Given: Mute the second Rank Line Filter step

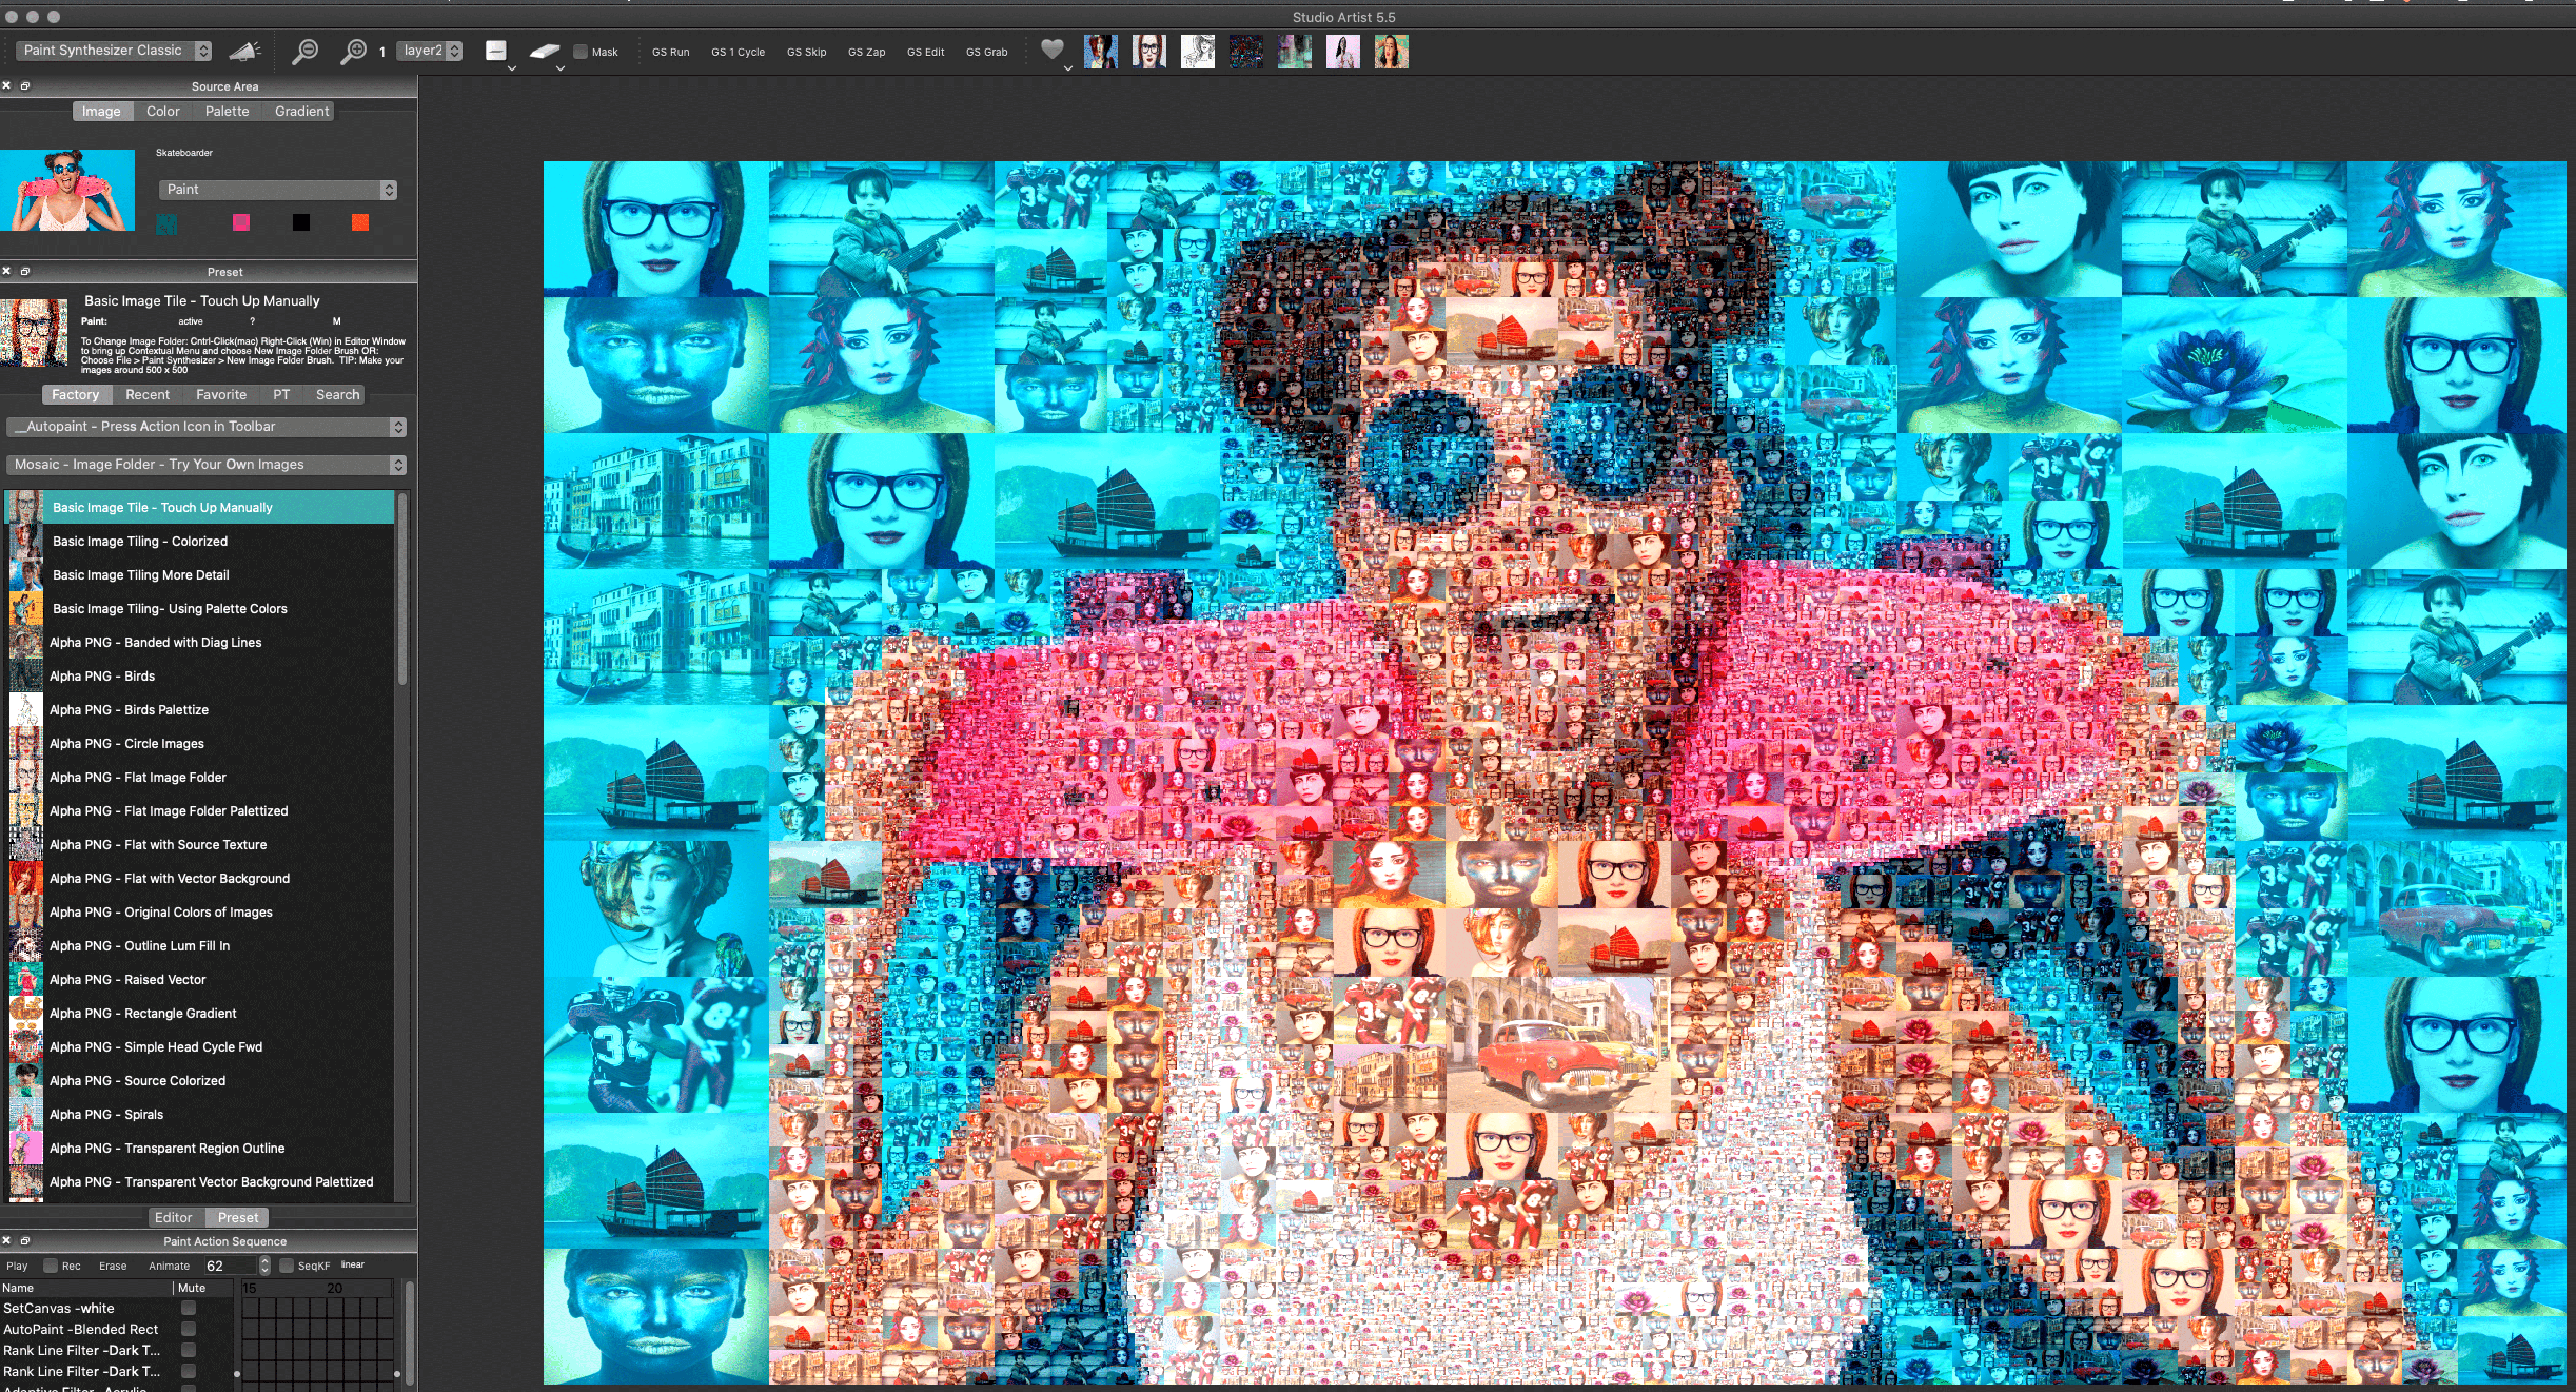Looking at the screenshot, I should 188,1371.
